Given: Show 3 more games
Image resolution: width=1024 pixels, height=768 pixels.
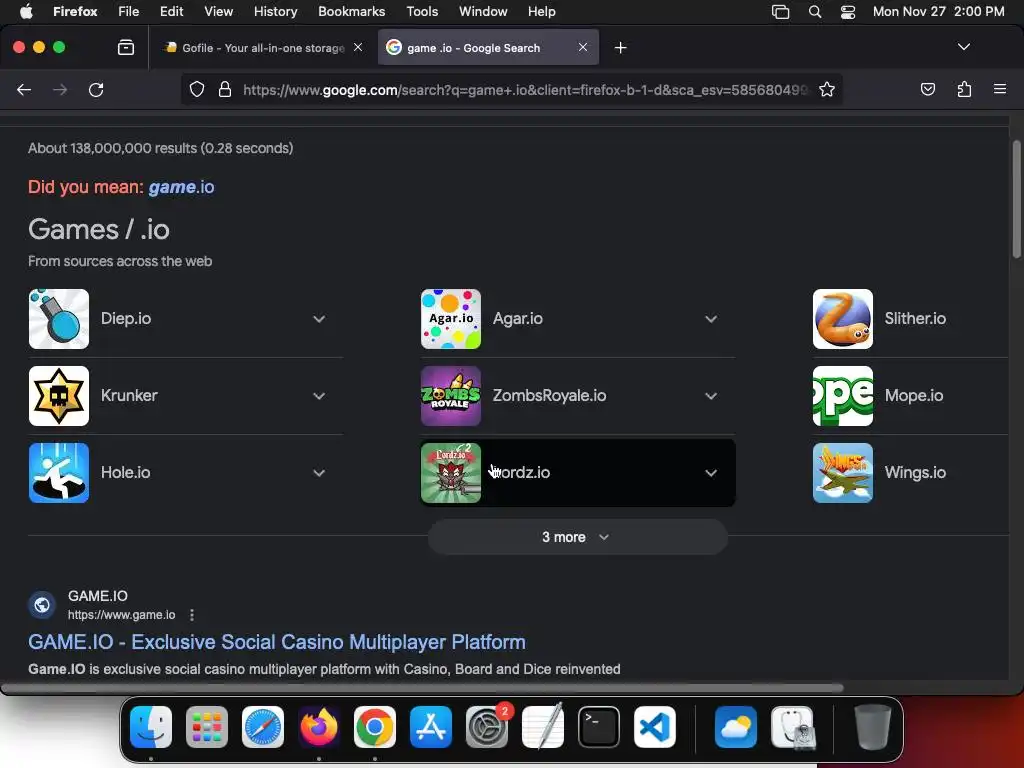Looking at the screenshot, I should tap(577, 537).
